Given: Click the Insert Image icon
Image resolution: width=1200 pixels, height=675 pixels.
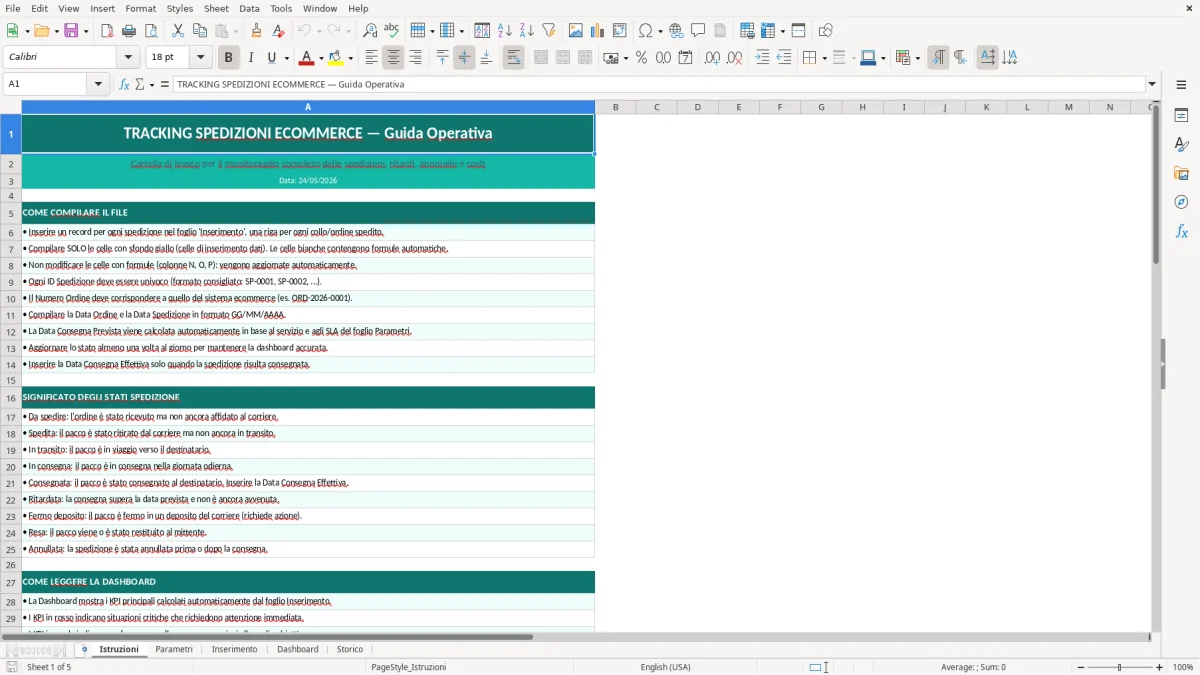Looking at the screenshot, I should pos(576,31).
